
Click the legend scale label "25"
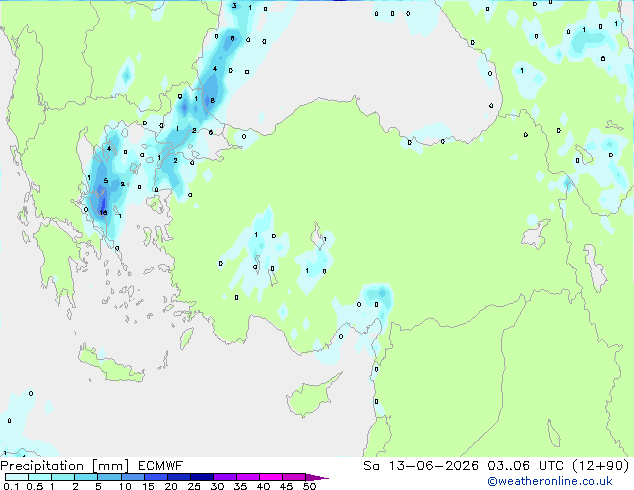coord(194,486)
